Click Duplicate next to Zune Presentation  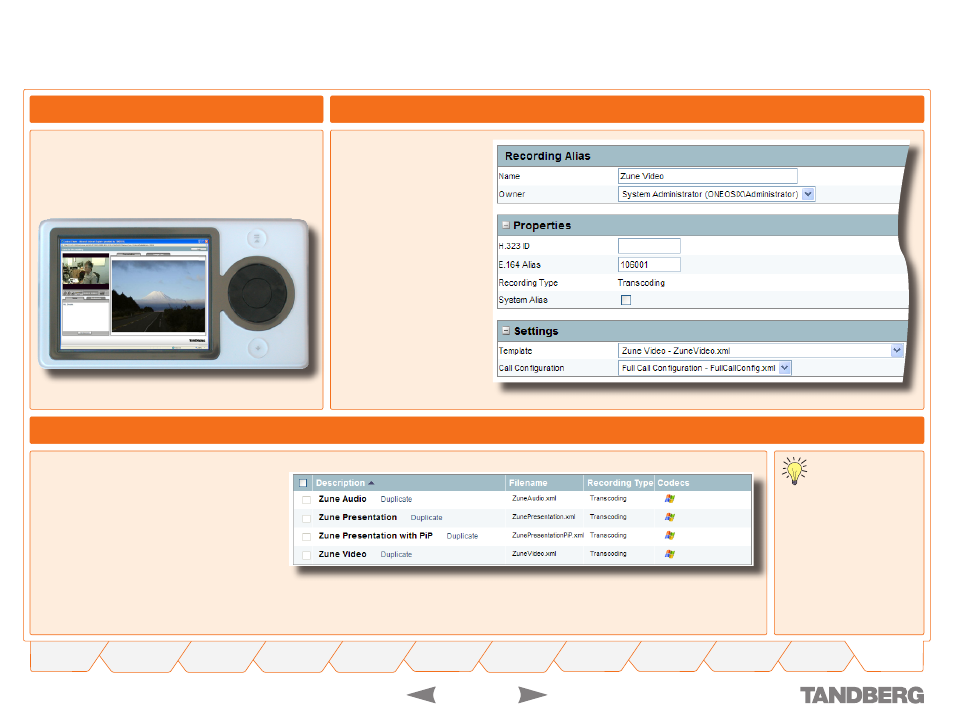[x=427, y=517]
